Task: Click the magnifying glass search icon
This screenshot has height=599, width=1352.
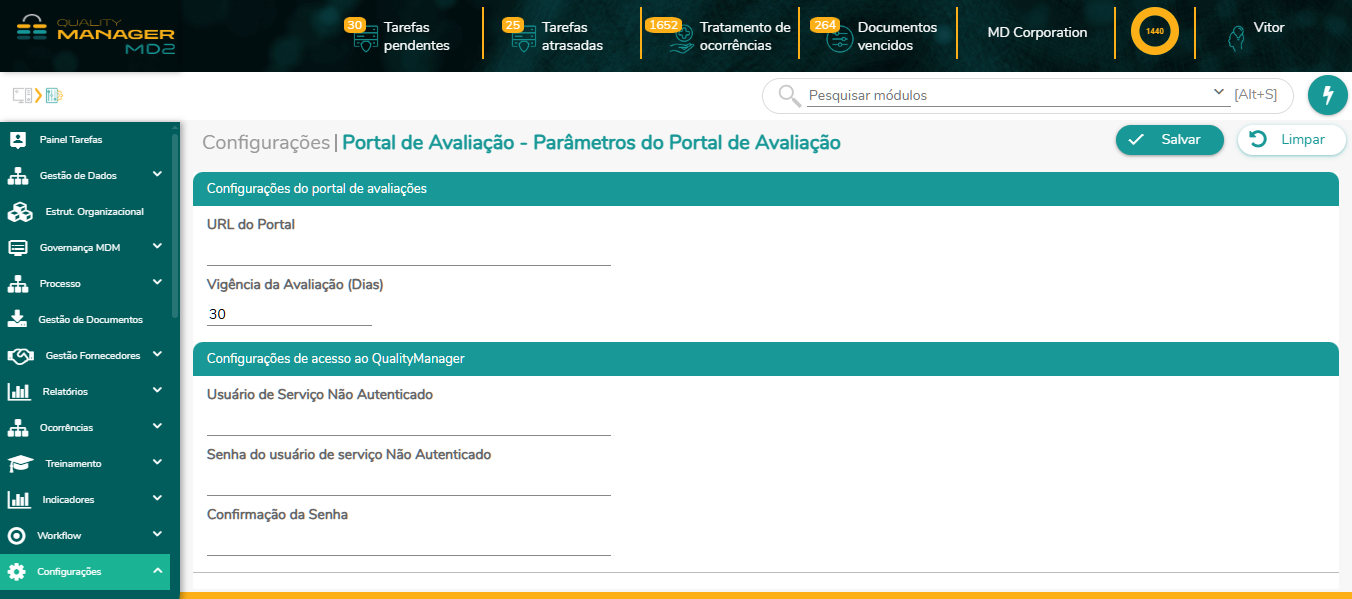Action: 789,95
